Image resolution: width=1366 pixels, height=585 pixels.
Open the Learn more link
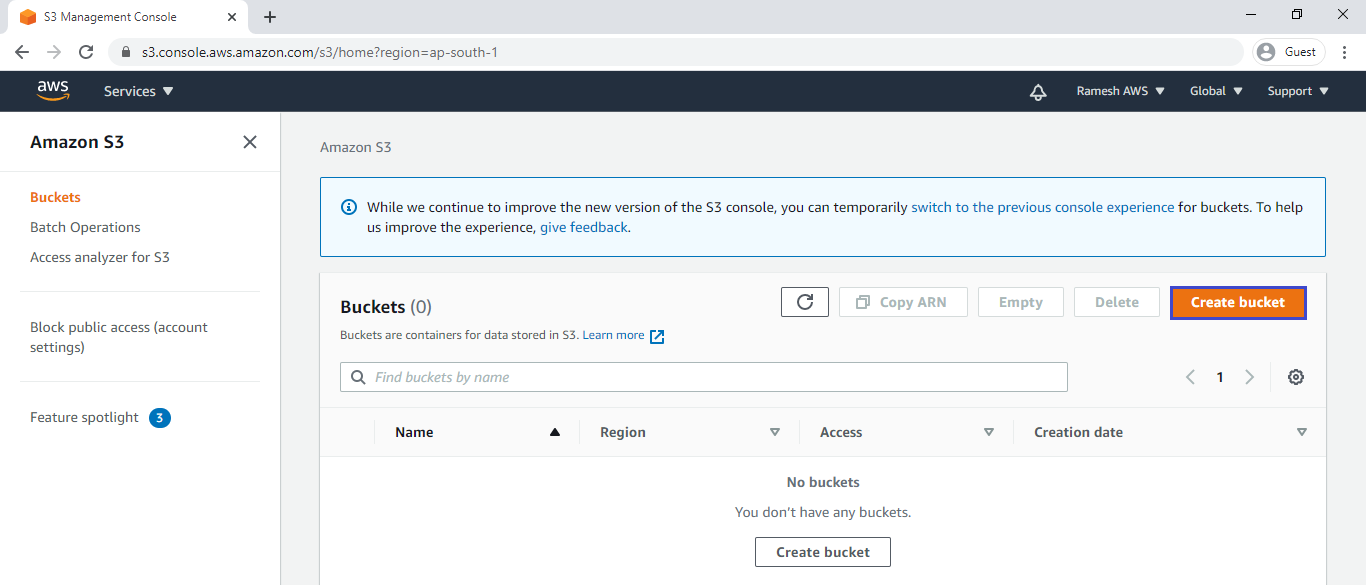pyautogui.click(x=623, y=336)
